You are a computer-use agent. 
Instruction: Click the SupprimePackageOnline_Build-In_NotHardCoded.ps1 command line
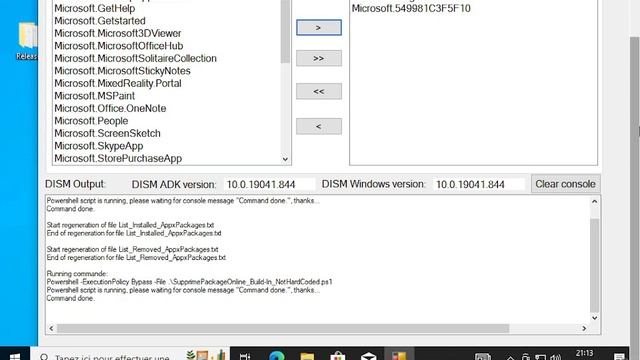(189, 282)
